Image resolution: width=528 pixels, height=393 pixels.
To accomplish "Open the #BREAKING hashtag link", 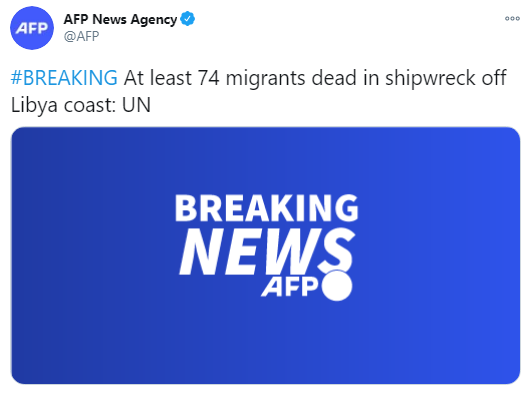I will [x=64, y=78].
